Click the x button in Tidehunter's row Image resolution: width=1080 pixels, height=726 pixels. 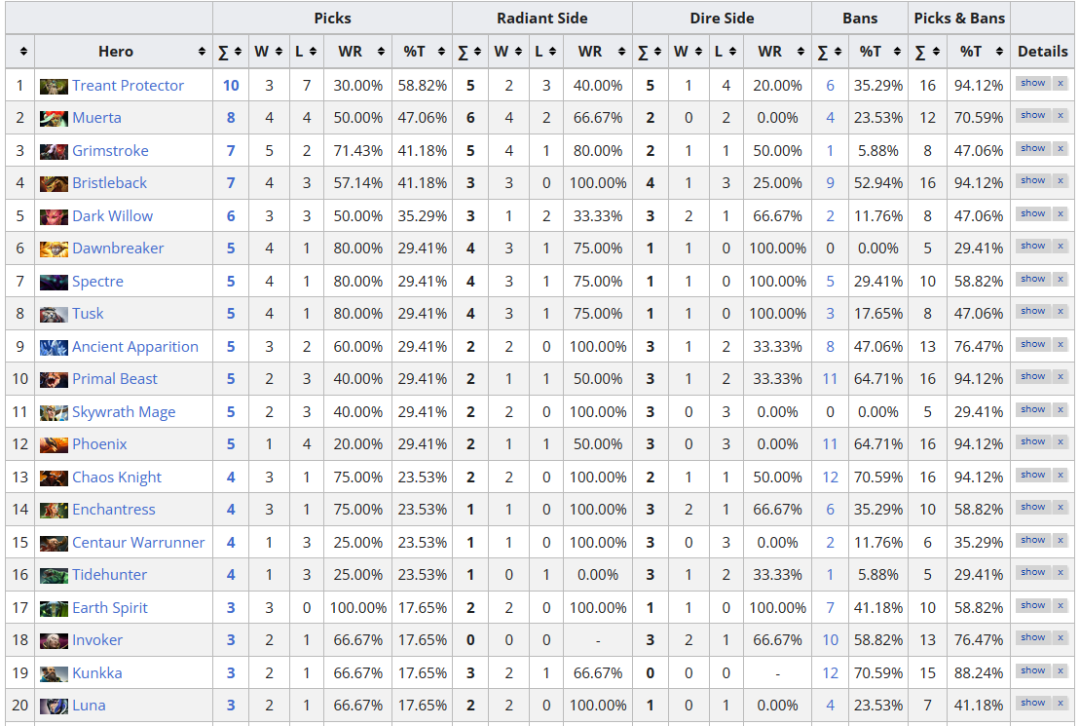1060,572
